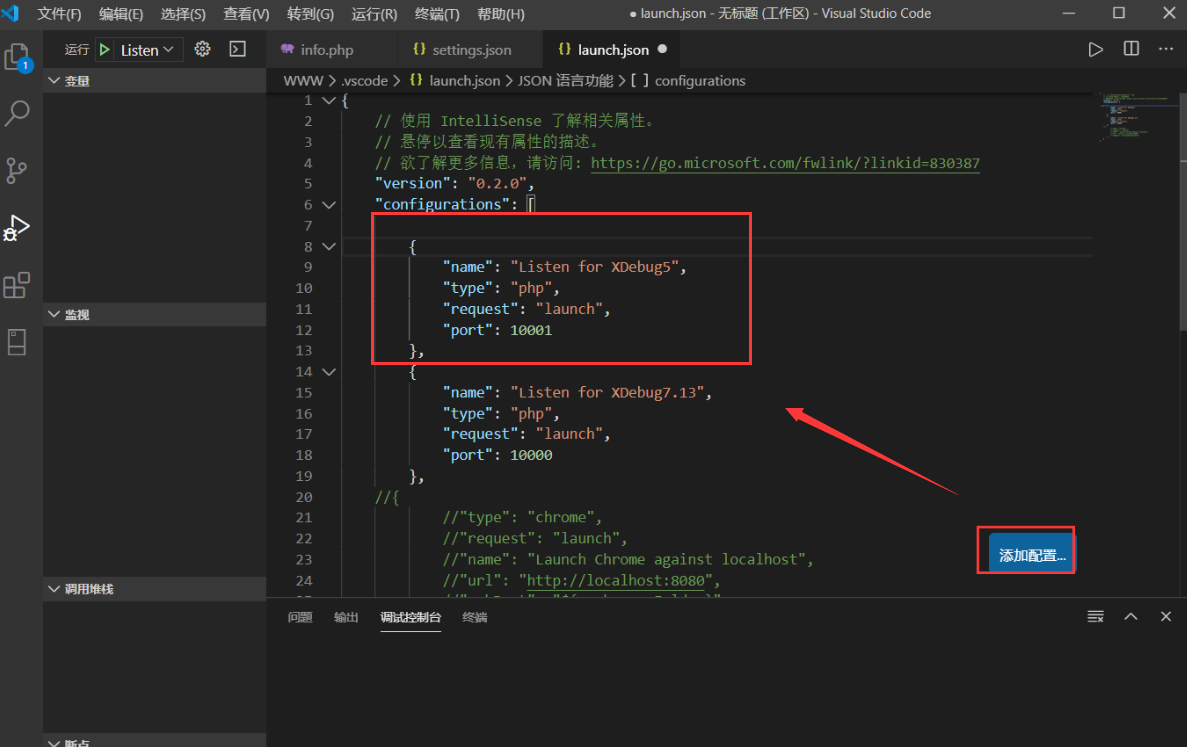Screen dimensions: 1187x747
Task: Open the 终端 (Terminal) panel tab
Action: click(x=474, y=617)
